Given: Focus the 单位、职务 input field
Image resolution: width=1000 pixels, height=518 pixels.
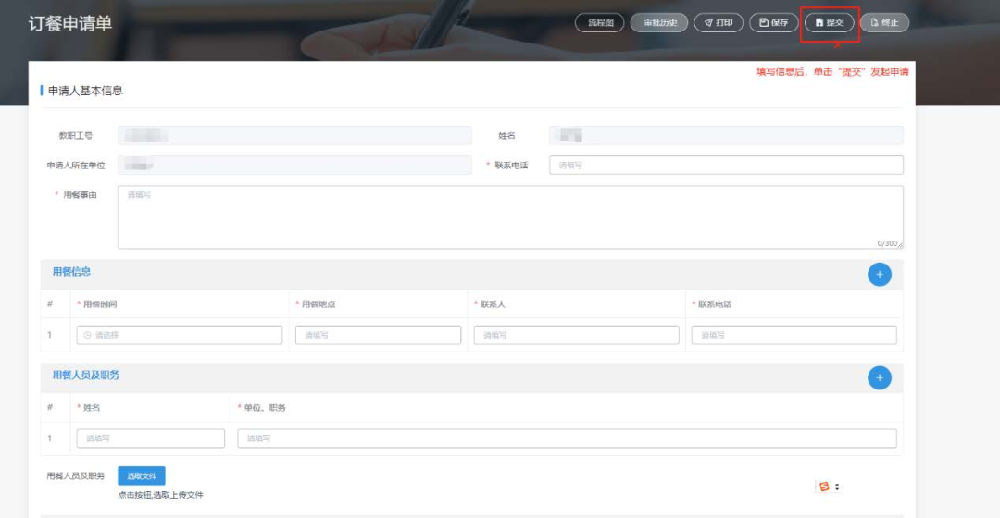Looking at the screenshot, I should (x=566, y=438).
